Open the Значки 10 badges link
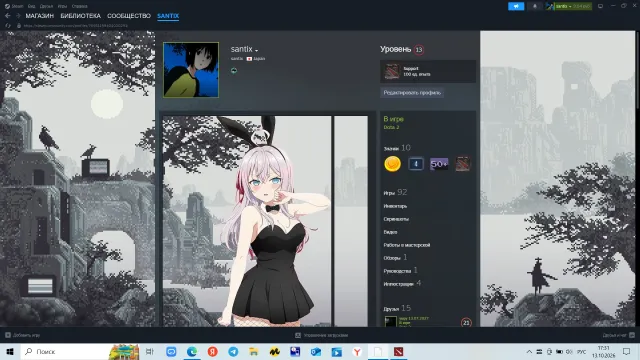This screenshot has width=640, height=360. [x=397, y=148]
